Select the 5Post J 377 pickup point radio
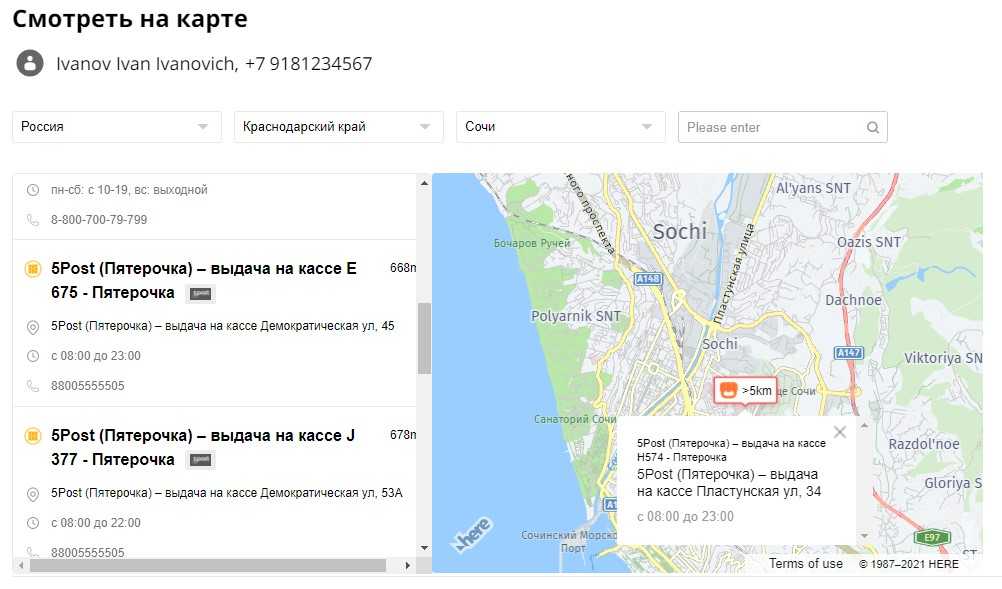The image size is (1002, 589). [33, 435]
